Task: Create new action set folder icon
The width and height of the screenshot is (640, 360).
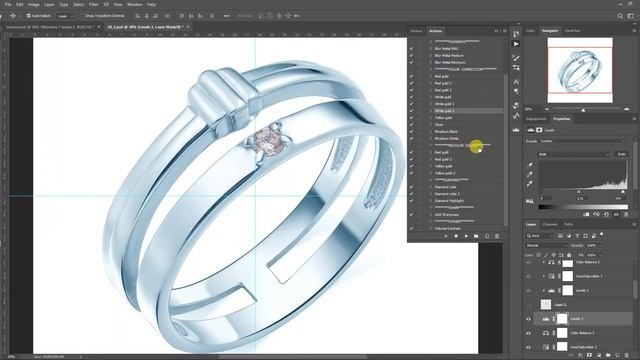Action: pyautogui.click(x=476, y=236)
